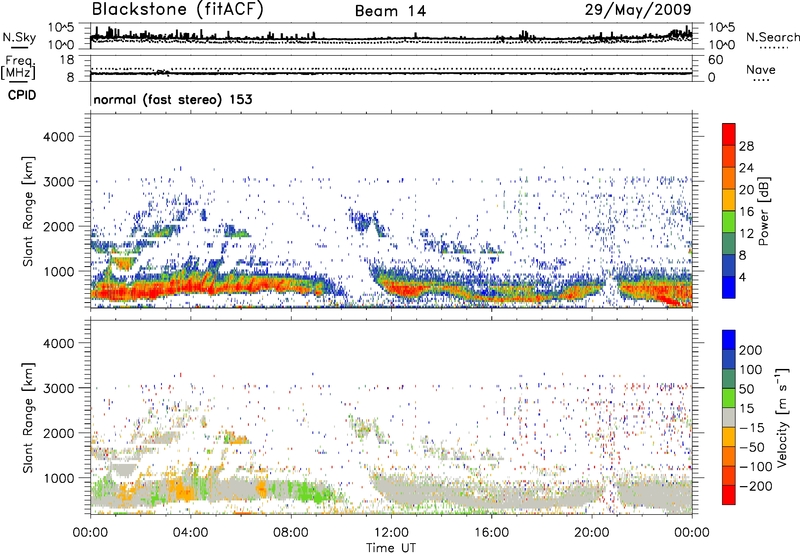800x554 pixels.
Task: Click the "16:00" time tick label
Action: click(x=491, y=533)
